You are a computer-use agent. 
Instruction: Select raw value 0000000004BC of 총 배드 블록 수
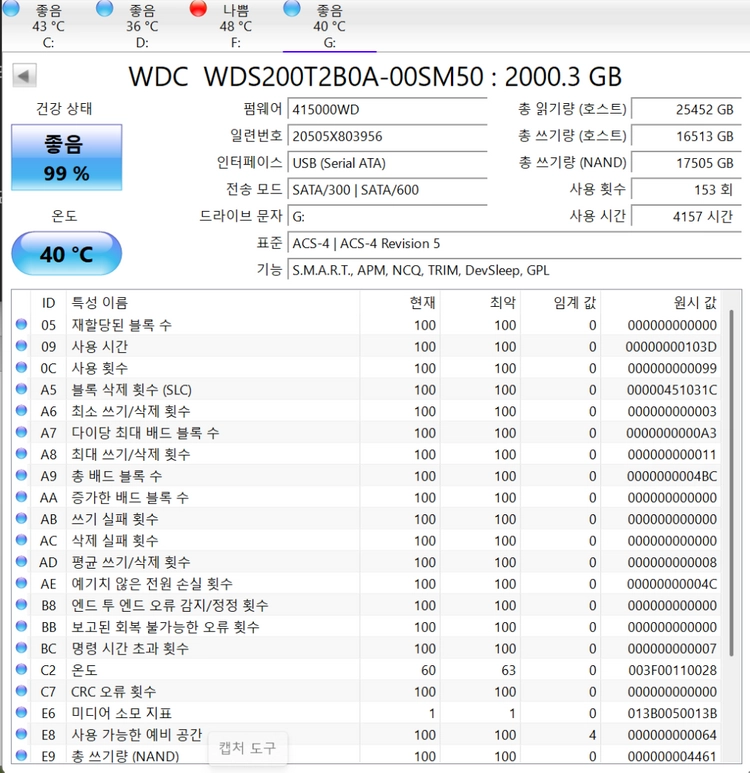(672, 476)
